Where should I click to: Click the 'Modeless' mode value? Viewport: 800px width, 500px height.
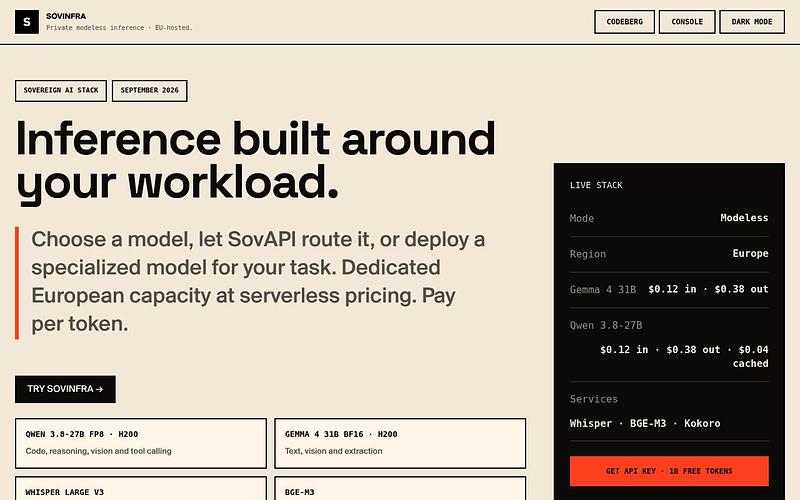coord(744,218)
